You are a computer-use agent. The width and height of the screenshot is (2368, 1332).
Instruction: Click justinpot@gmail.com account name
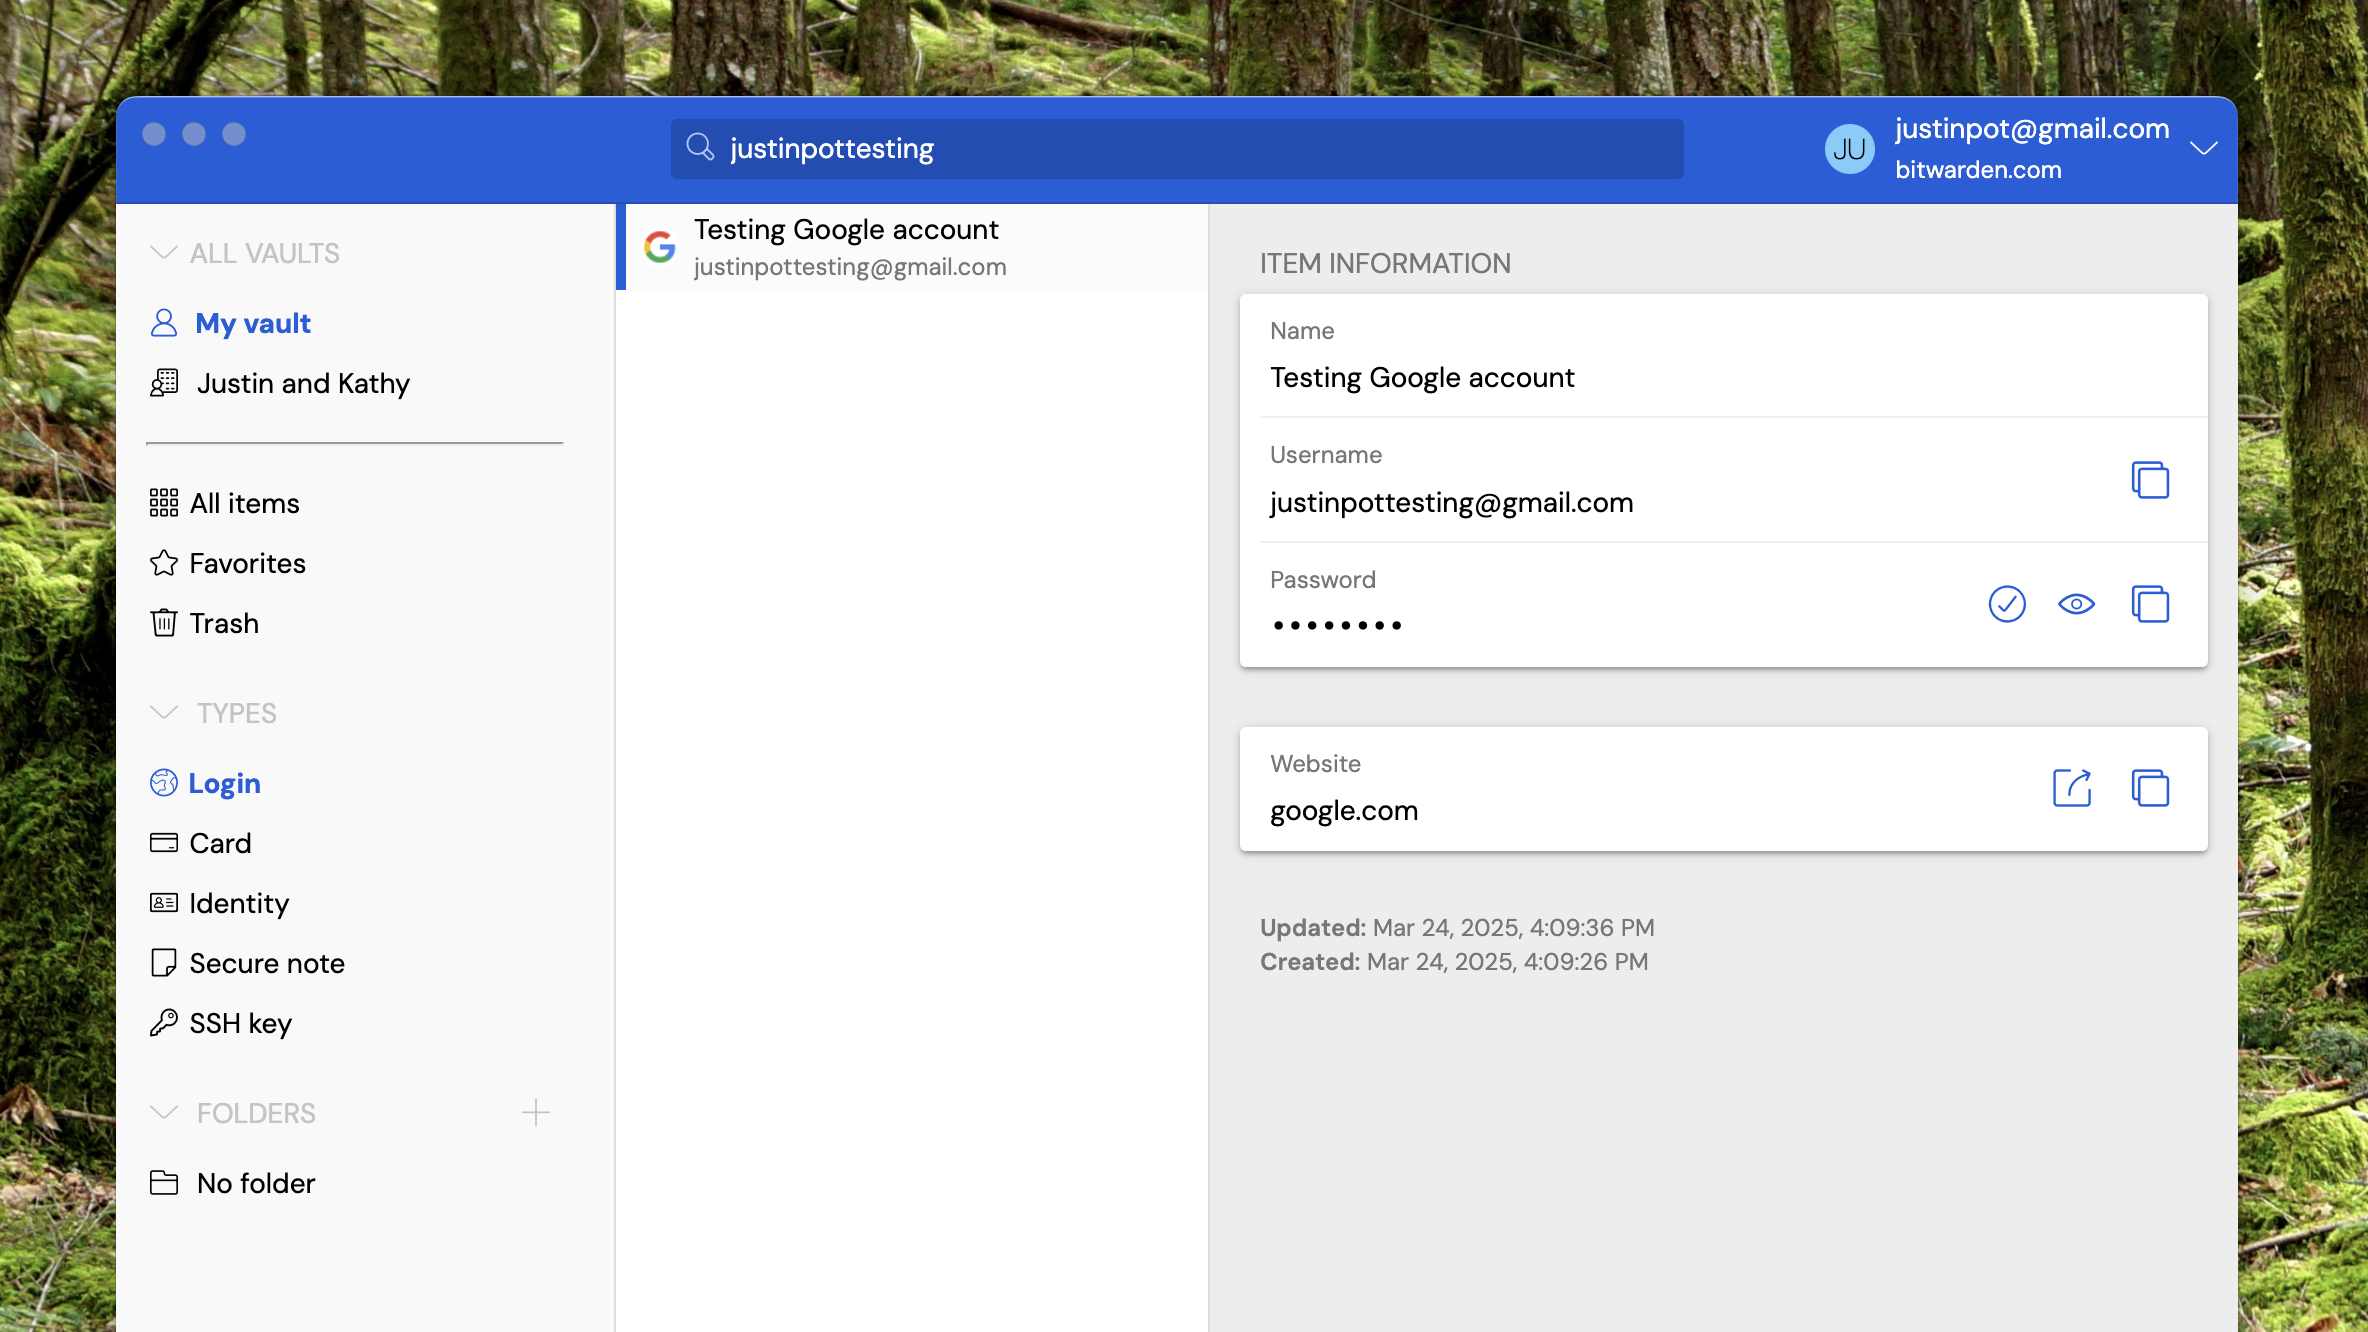click(x=2032, y=129)
